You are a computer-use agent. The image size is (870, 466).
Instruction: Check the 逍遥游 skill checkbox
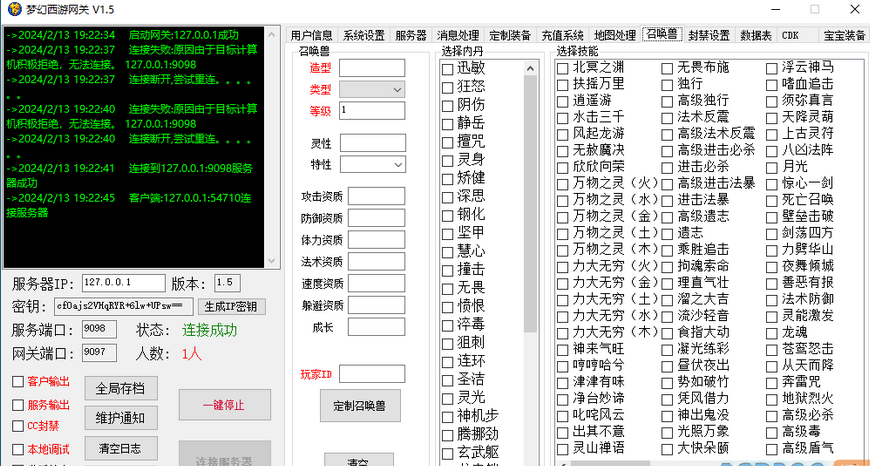563,102
